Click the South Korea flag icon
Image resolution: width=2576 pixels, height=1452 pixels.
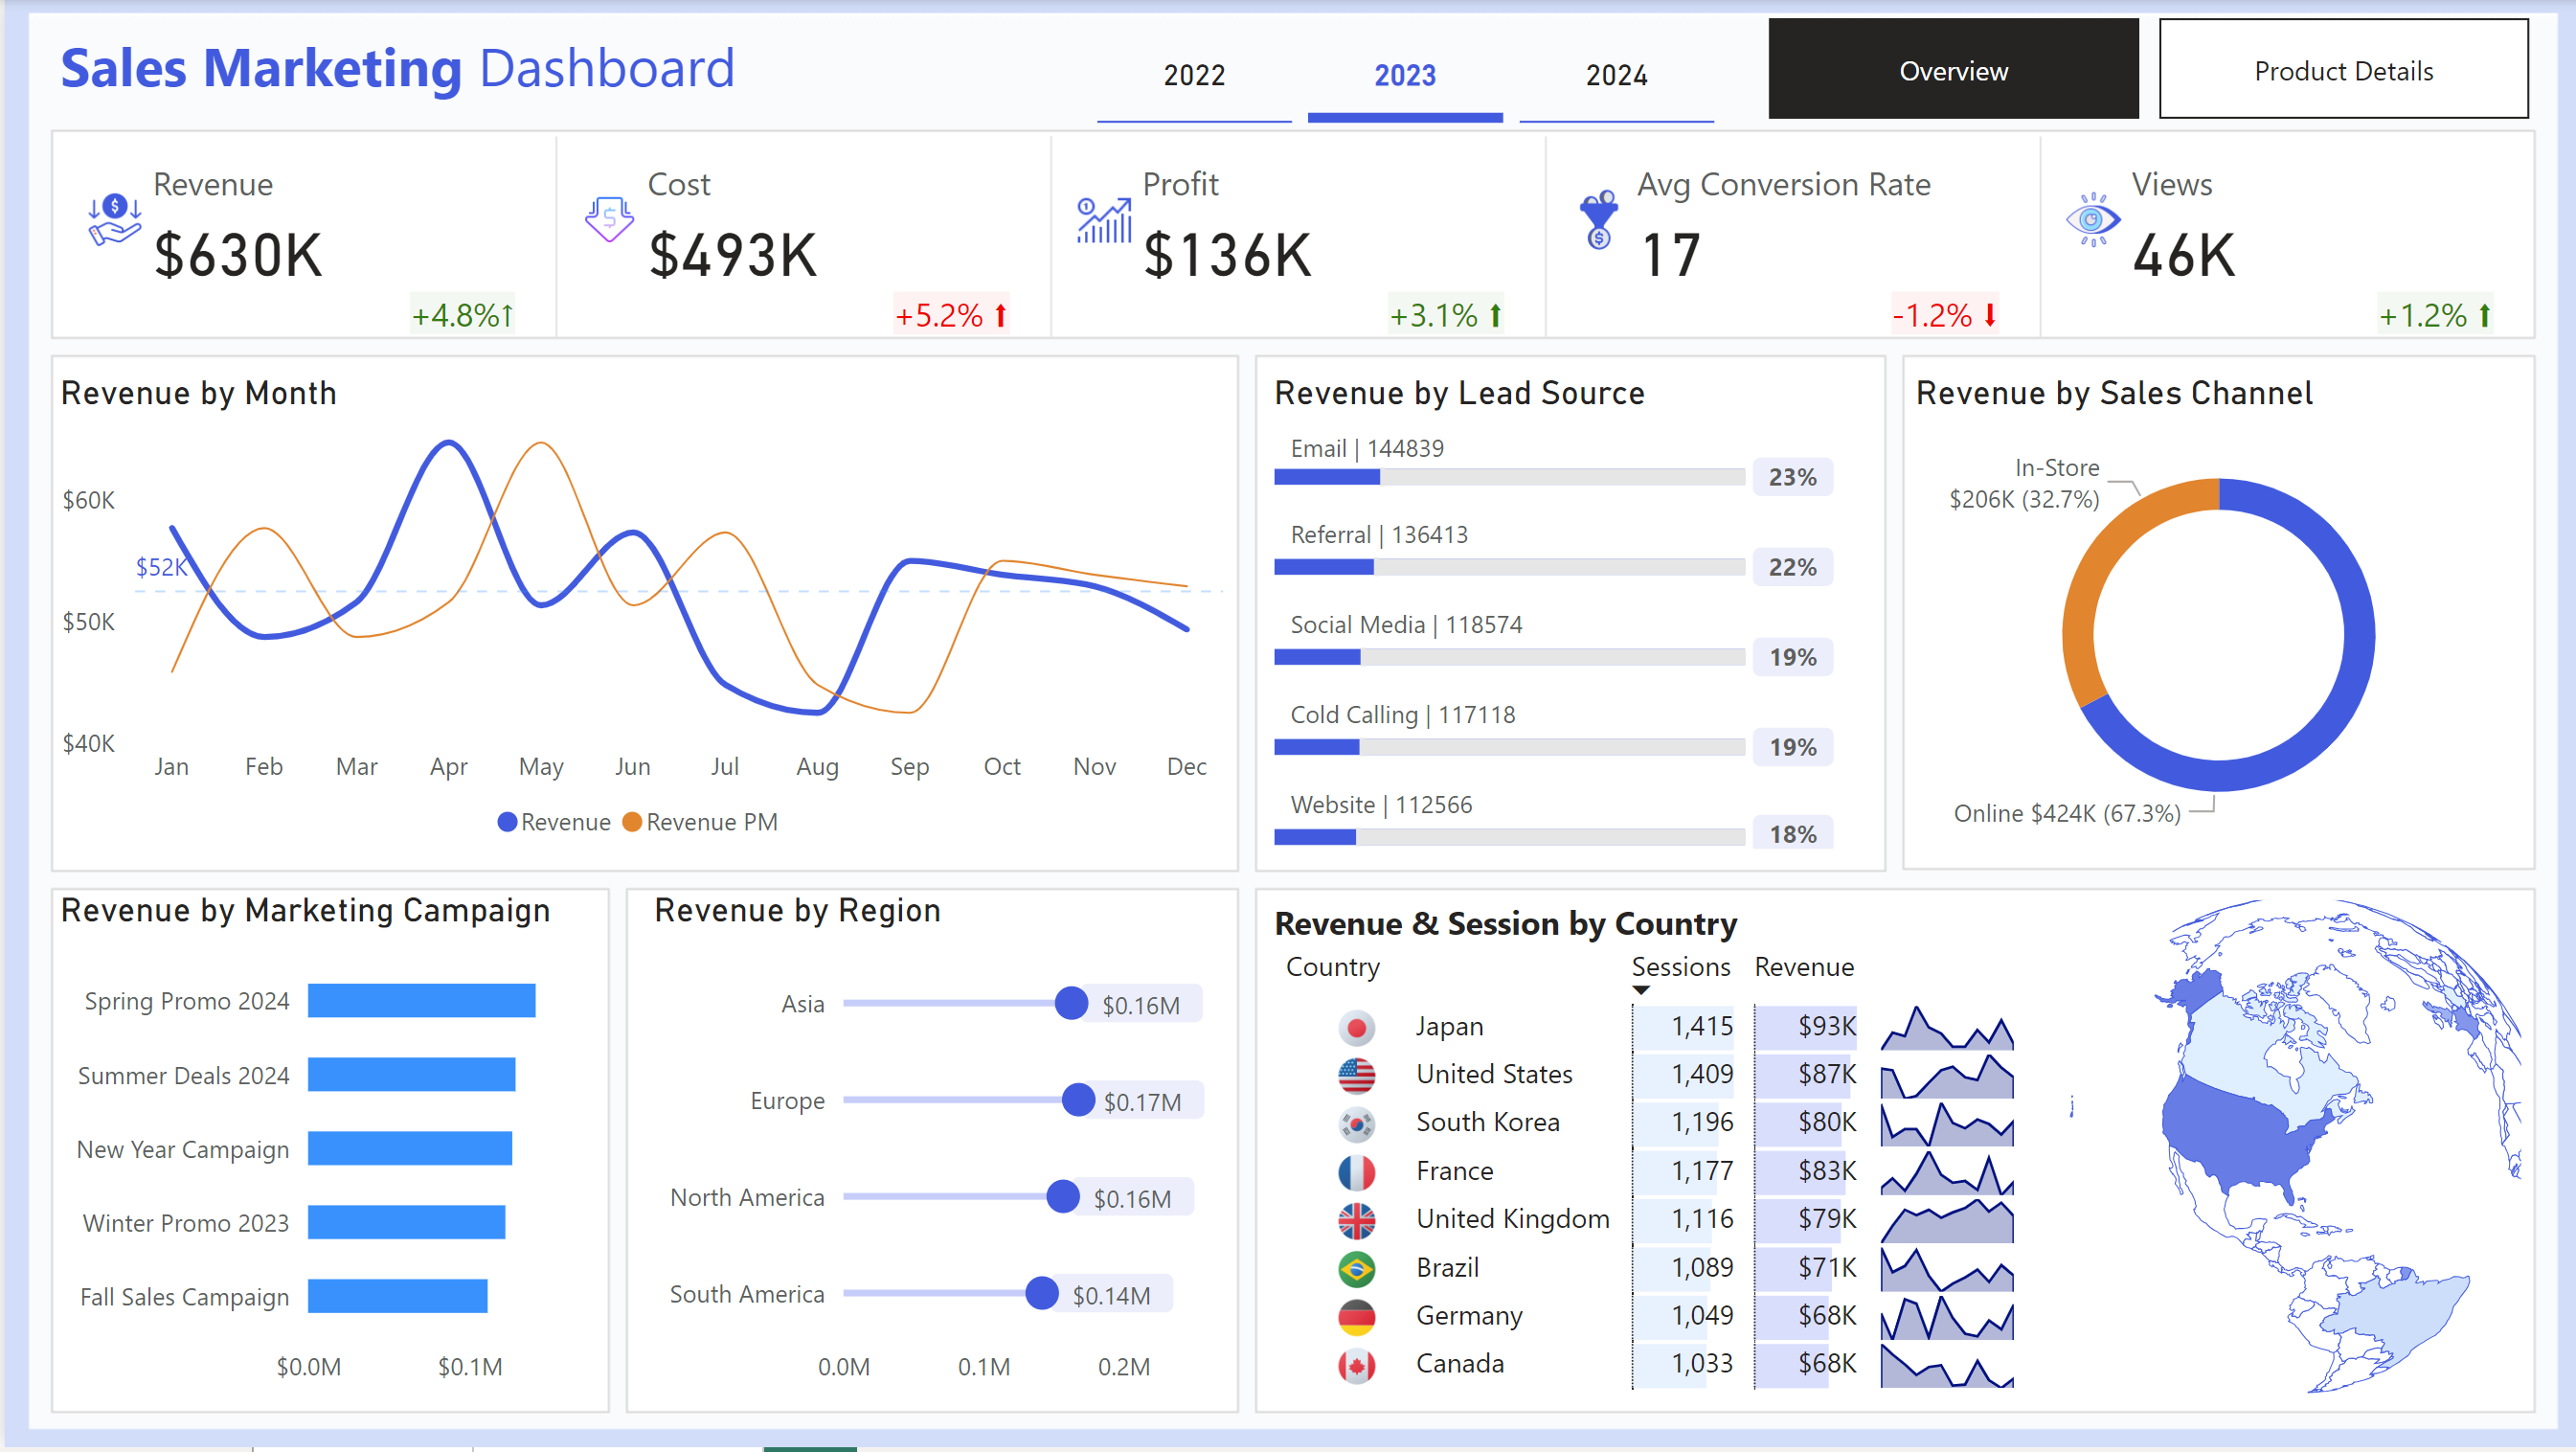(1357, 1124)
